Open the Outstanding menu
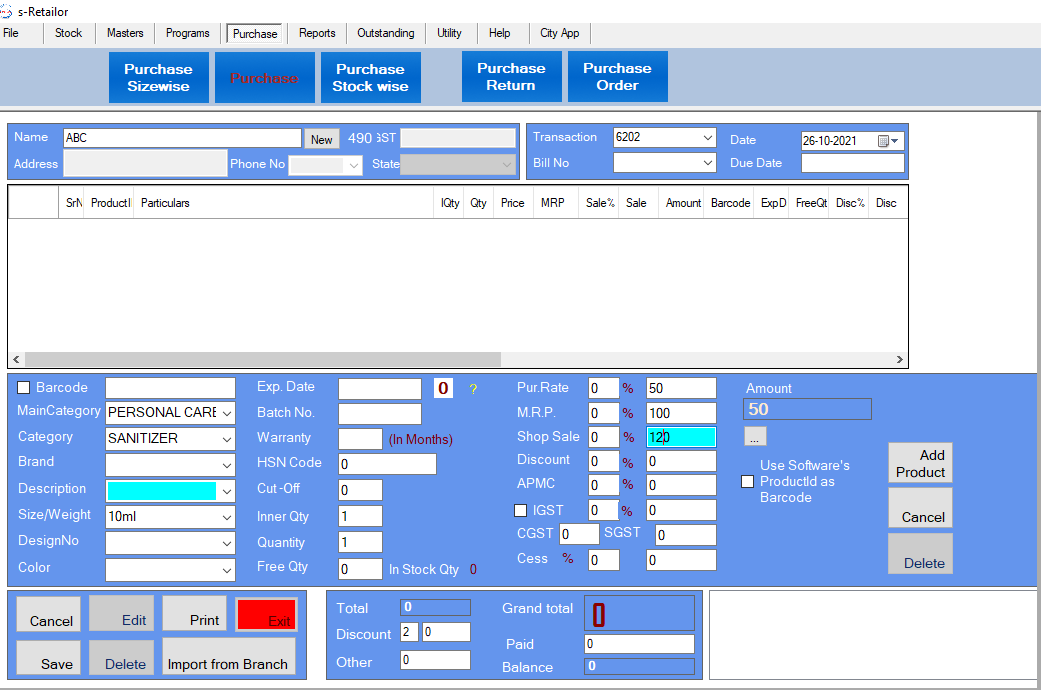Image resolution: width=1041 pixels, height=690 pixels. tap(385, 33)
